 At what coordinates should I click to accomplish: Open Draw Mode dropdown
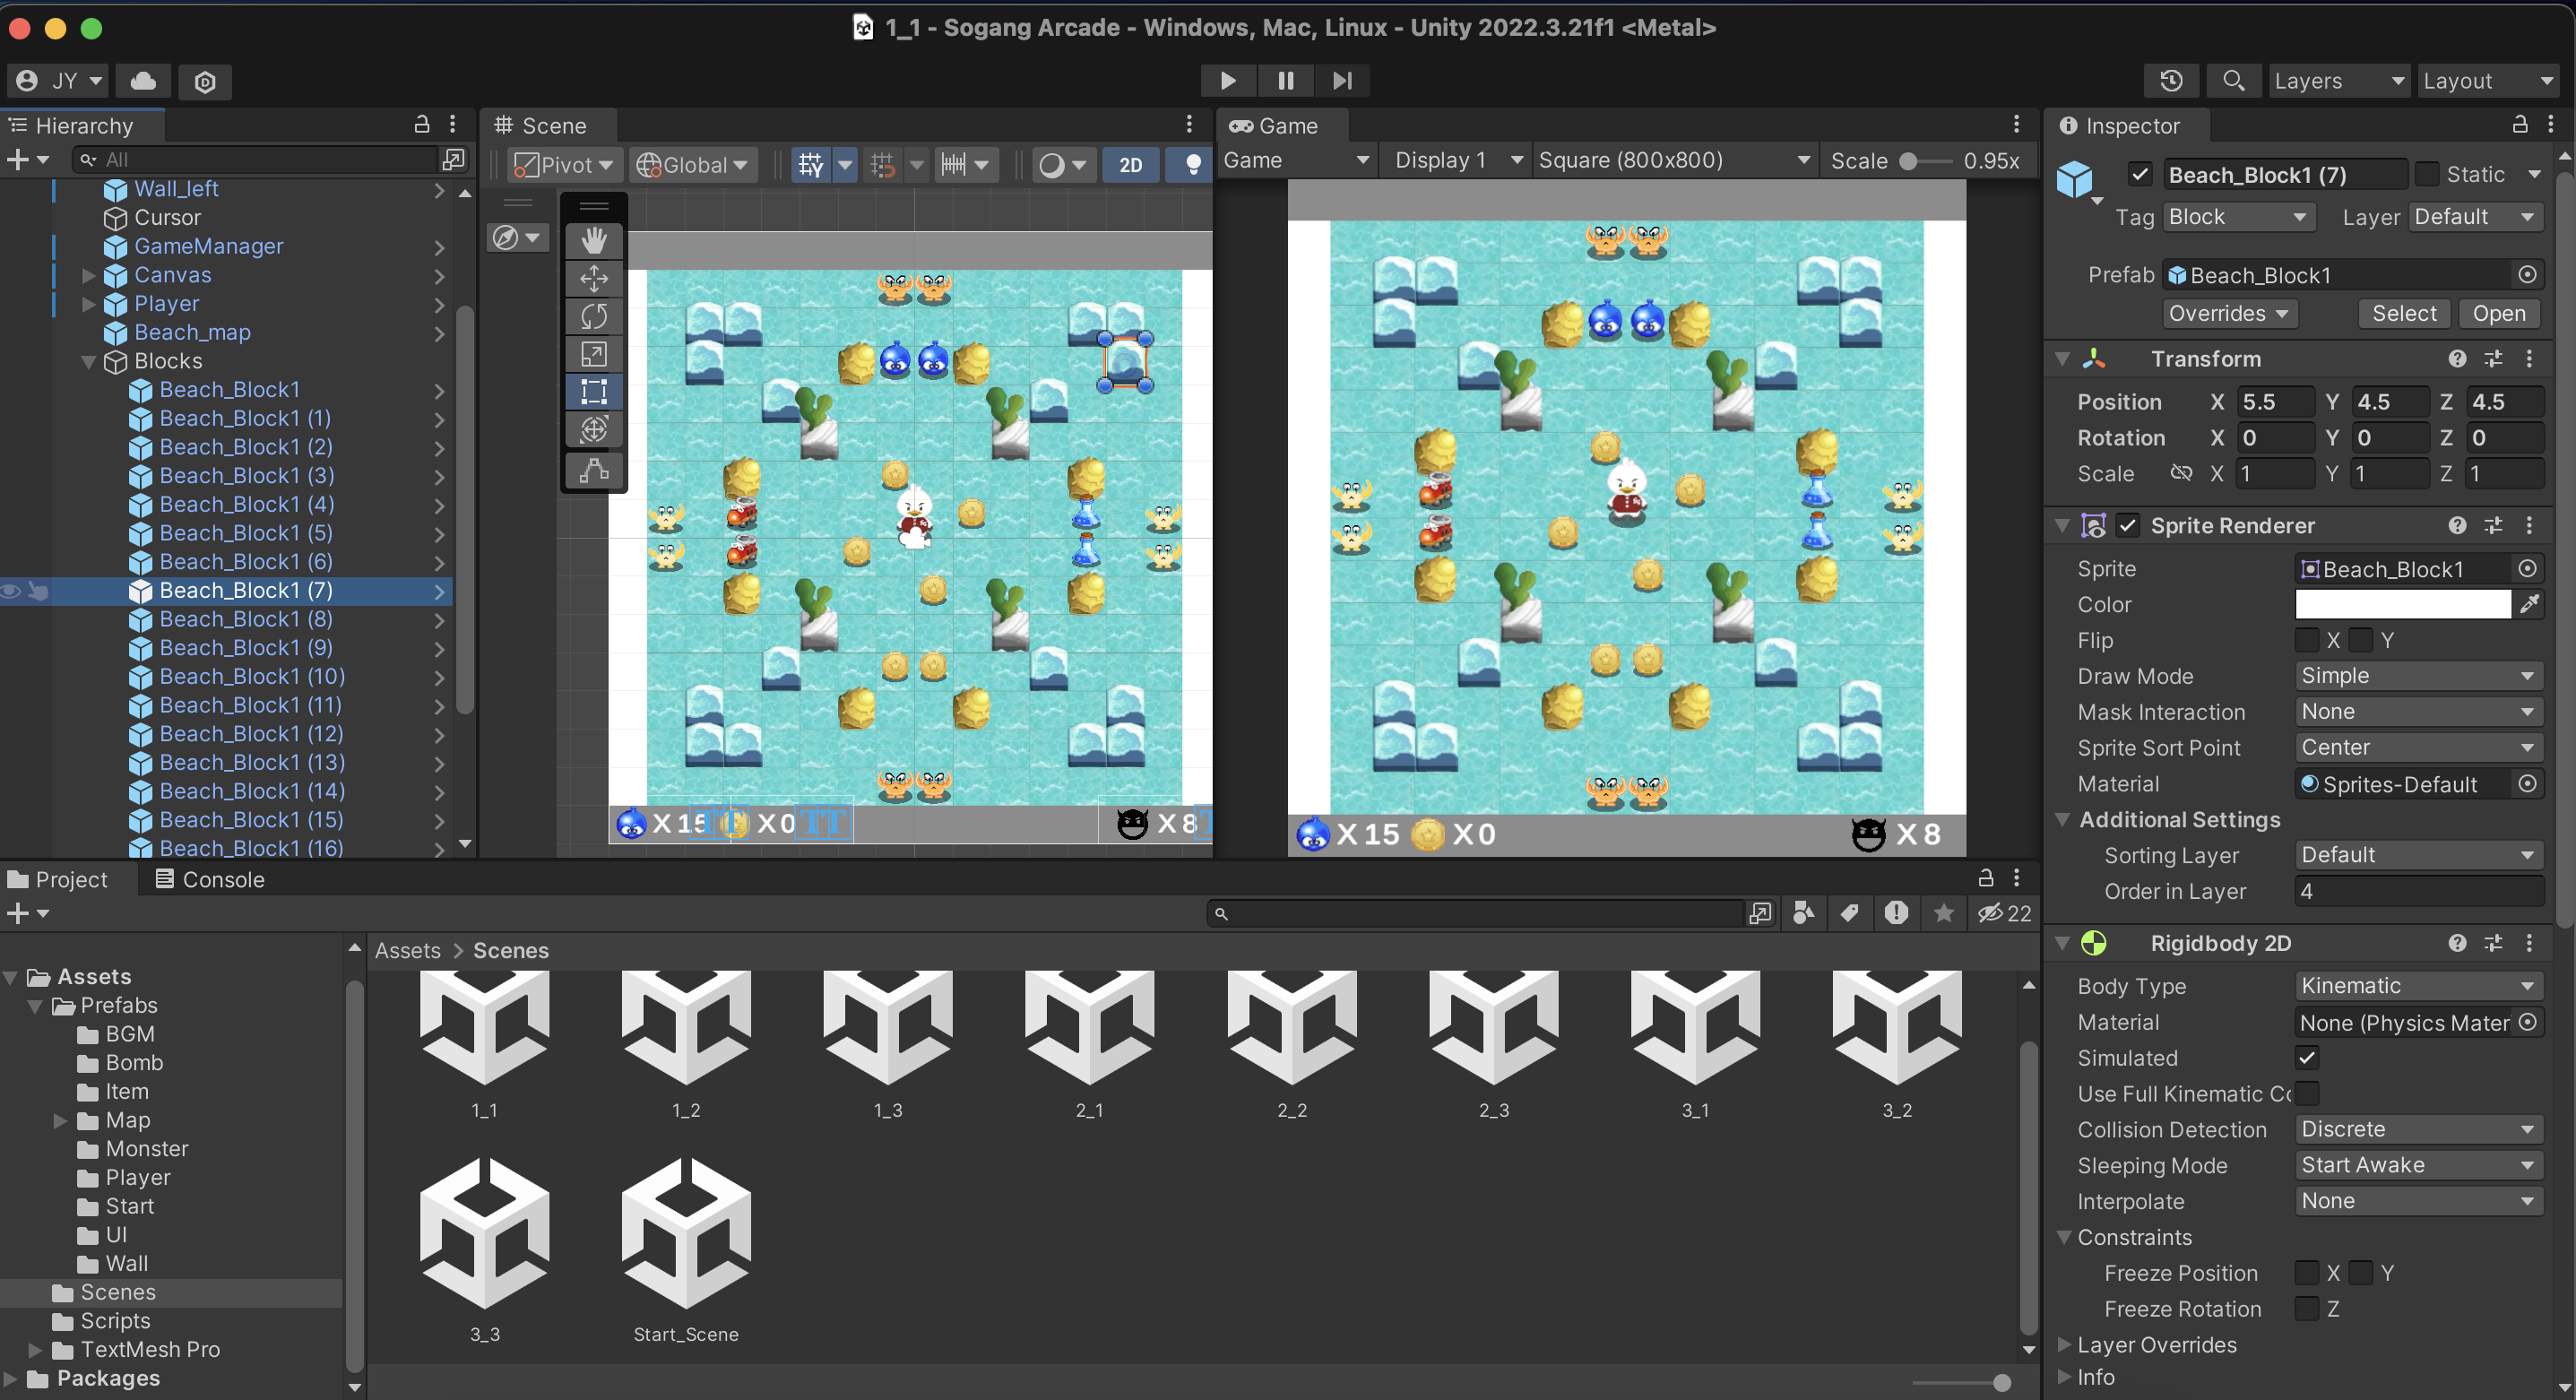pyautogui.click(x=2418, y=676)
